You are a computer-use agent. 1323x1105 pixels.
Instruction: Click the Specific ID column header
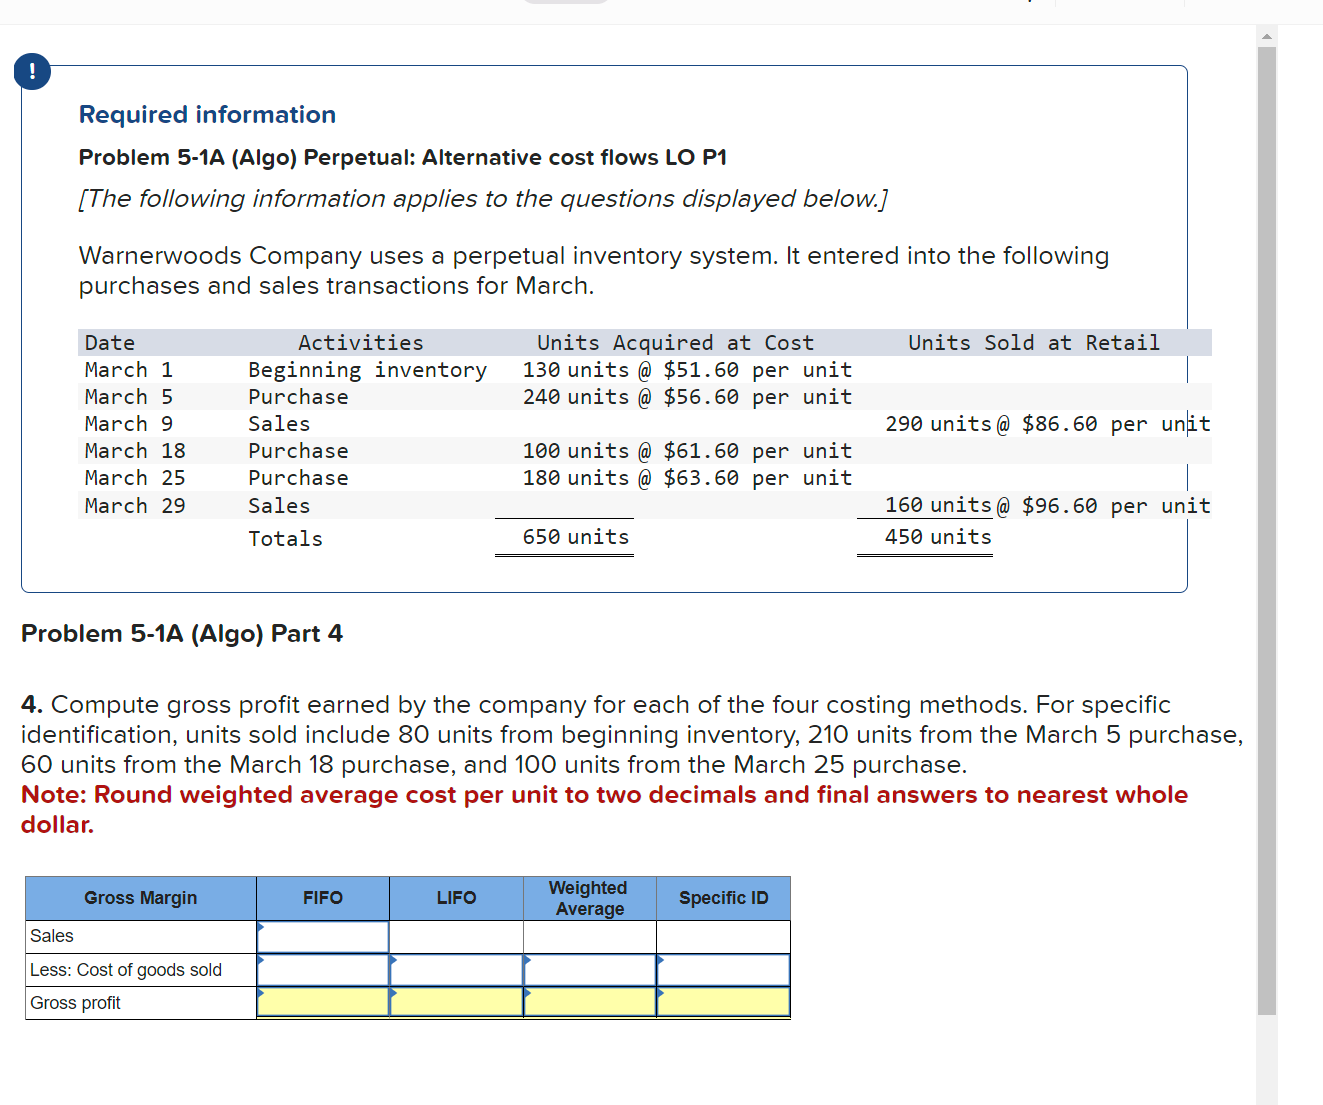click(x=723, y=897)
